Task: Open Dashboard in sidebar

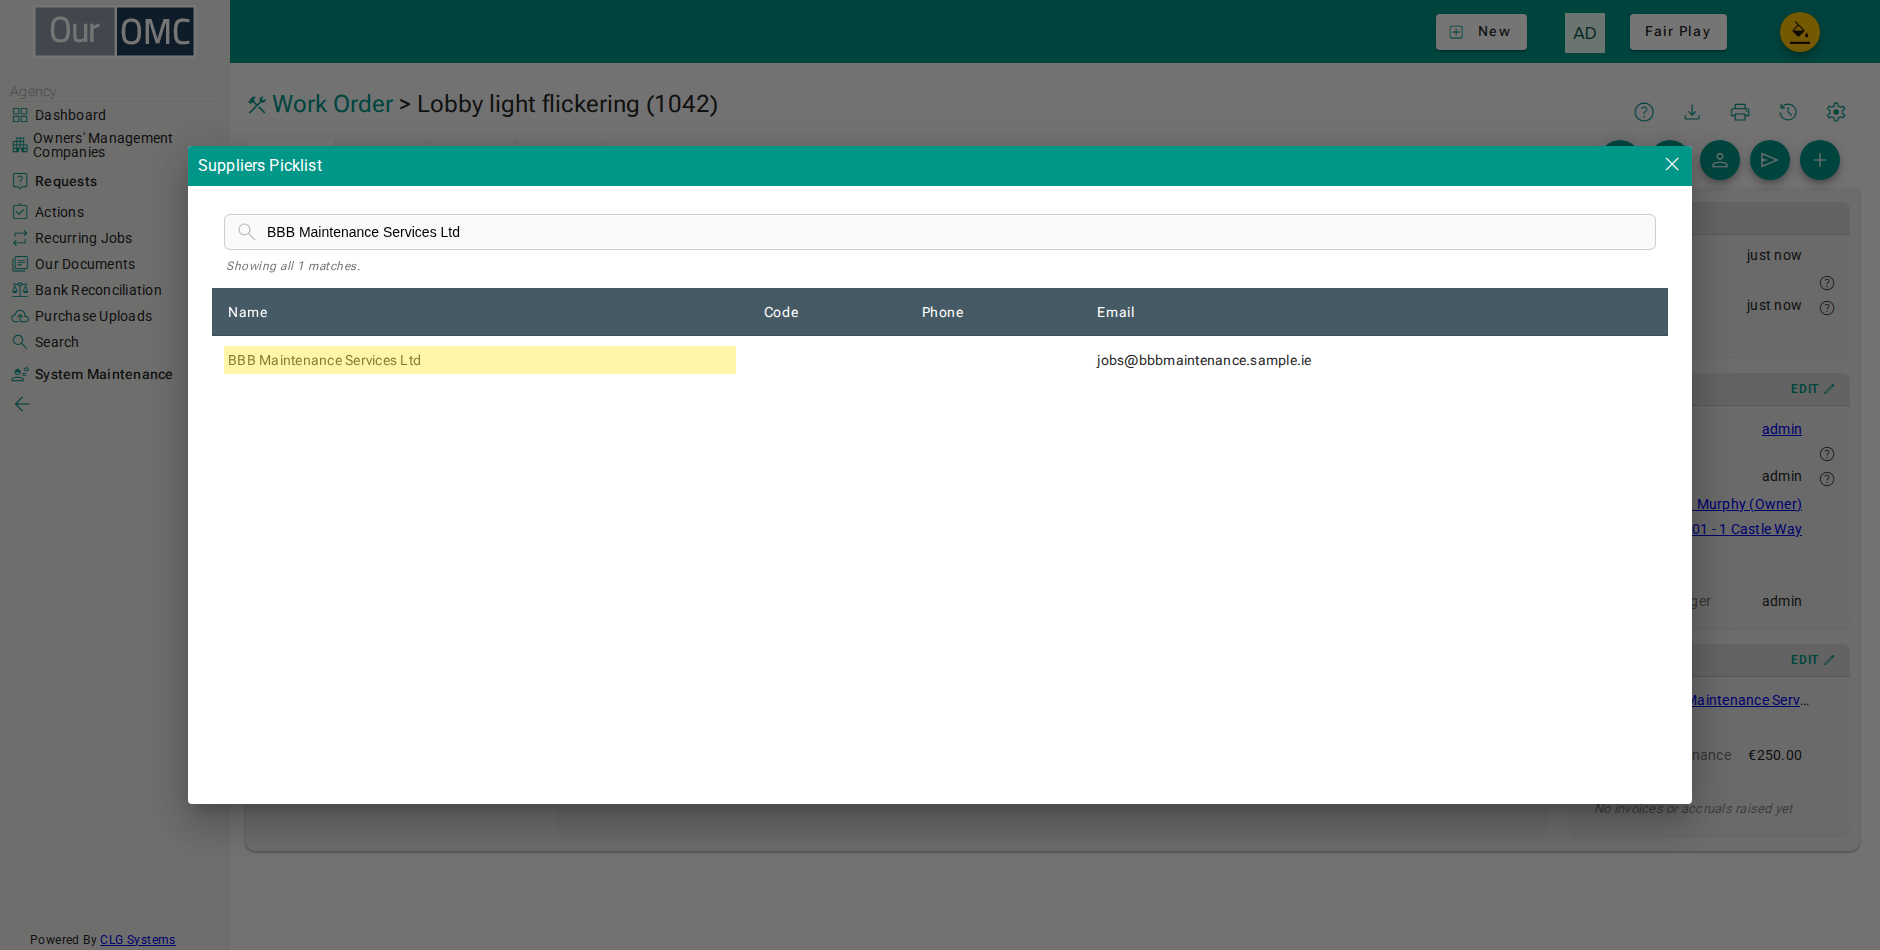Action: click(70, 115)
